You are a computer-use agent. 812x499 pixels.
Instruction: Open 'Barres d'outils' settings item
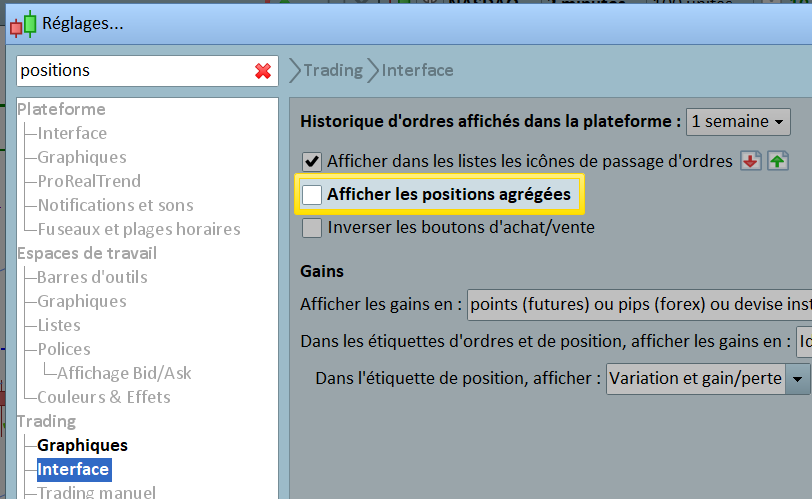[92, 277]
